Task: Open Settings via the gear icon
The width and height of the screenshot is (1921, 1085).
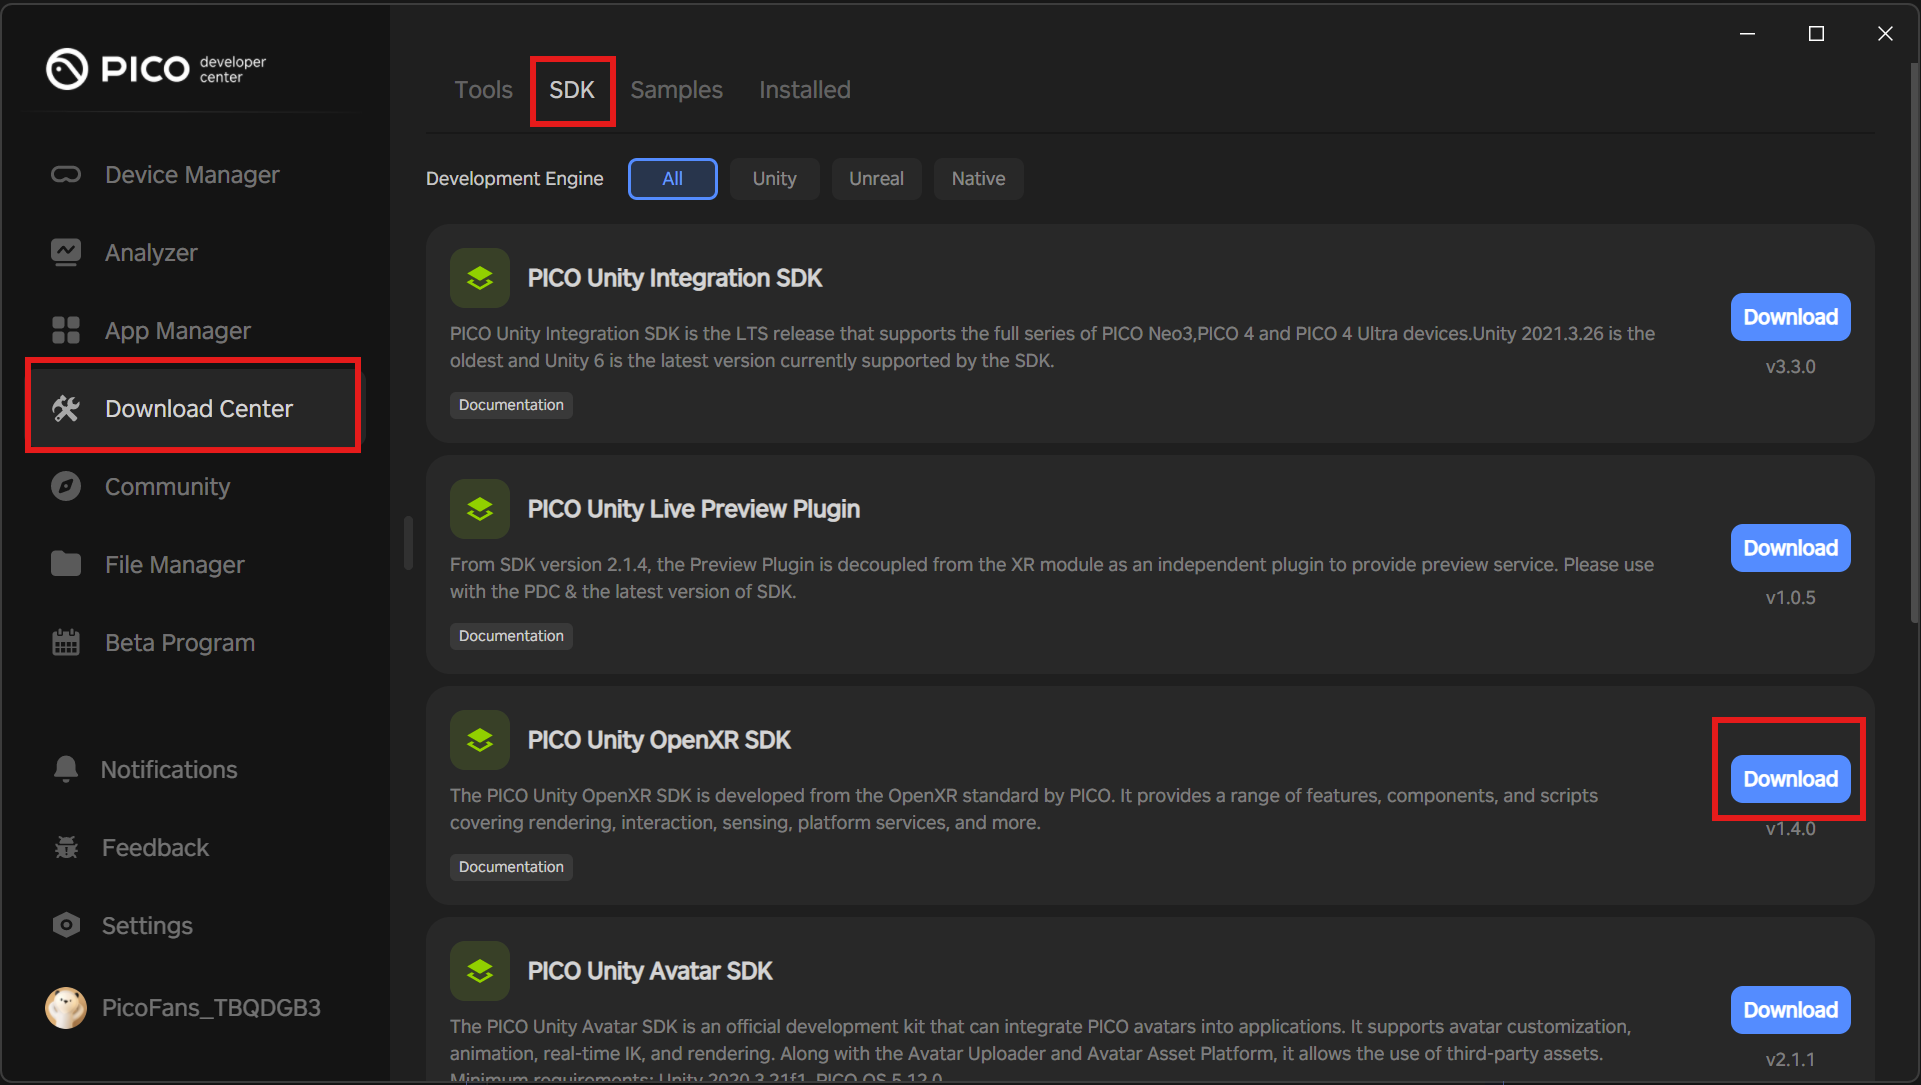Action: click(x=66, y=925)
